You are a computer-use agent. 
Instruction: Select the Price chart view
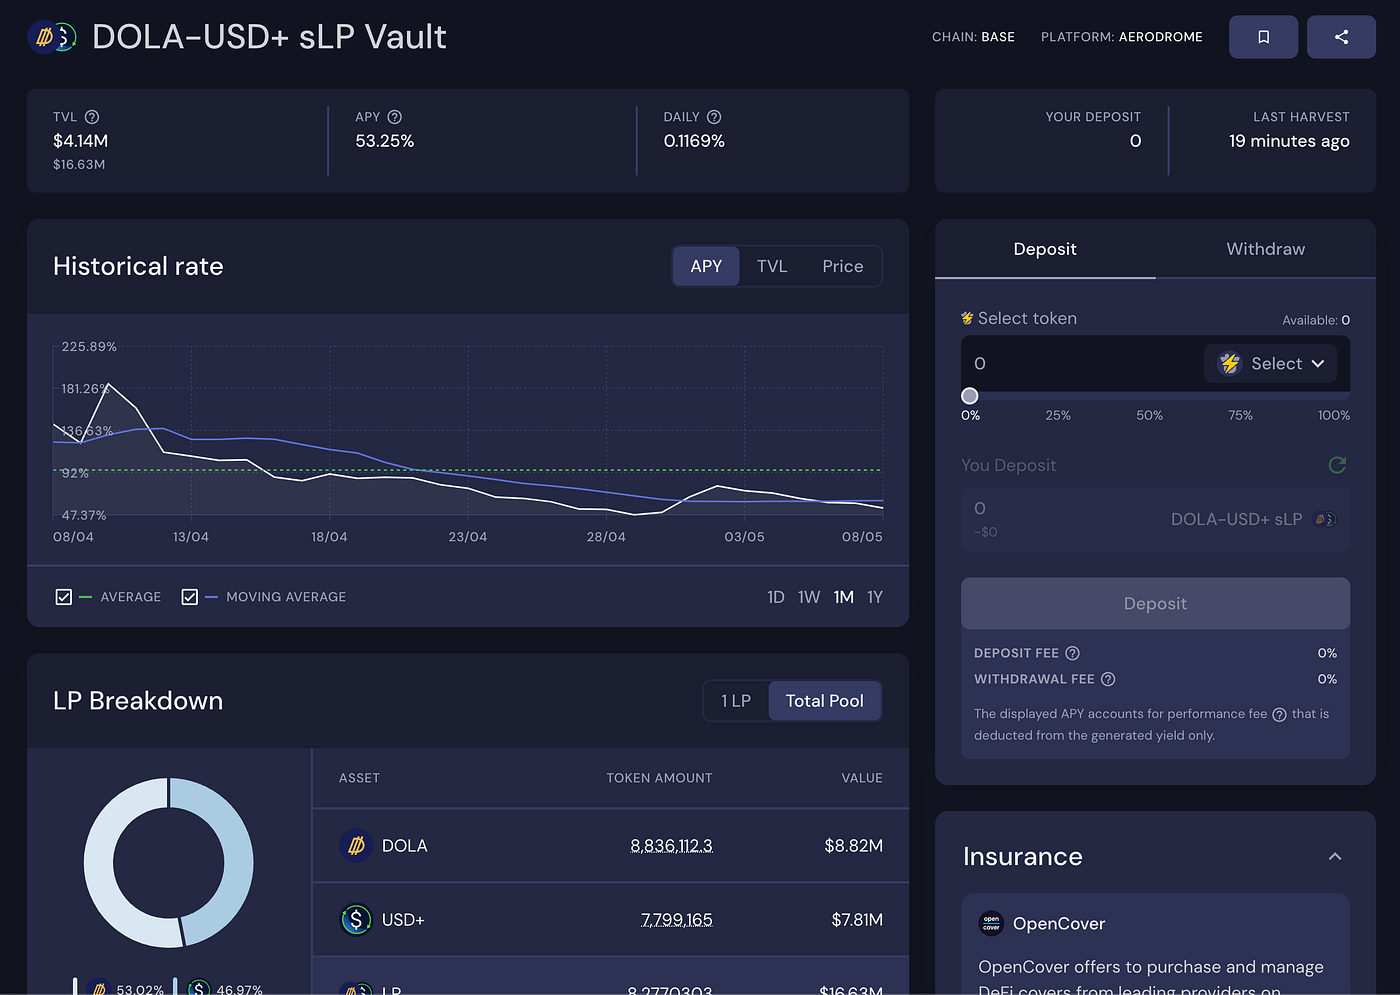point(842,266)
